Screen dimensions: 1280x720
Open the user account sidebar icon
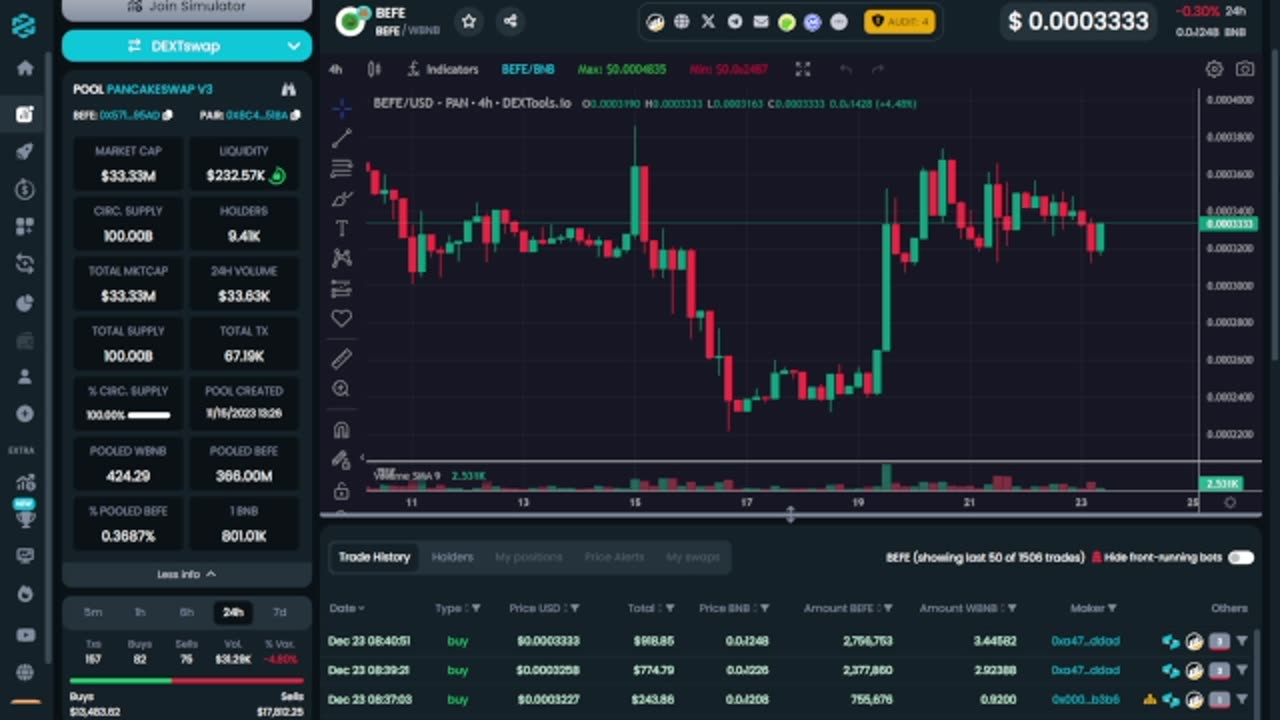pyautogui.click(x=25, y=377)
